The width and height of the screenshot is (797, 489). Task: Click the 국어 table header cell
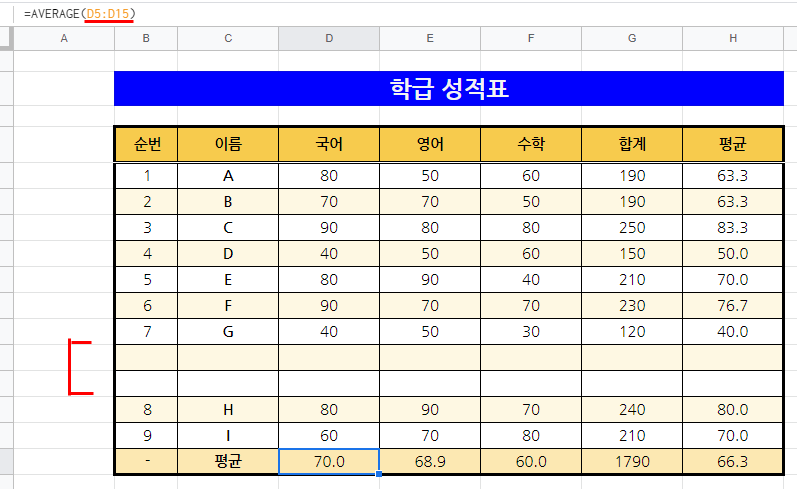click(x=329, y=144)
